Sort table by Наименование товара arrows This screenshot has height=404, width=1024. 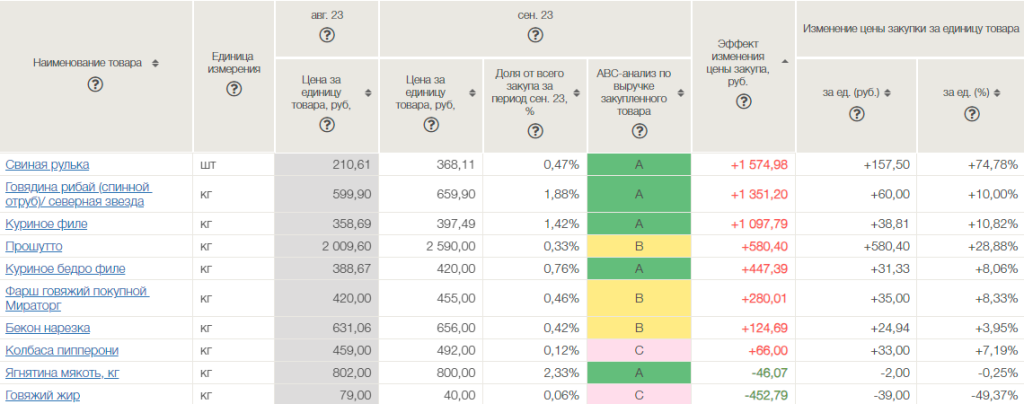pyautogui.click(x=155, y=63)
